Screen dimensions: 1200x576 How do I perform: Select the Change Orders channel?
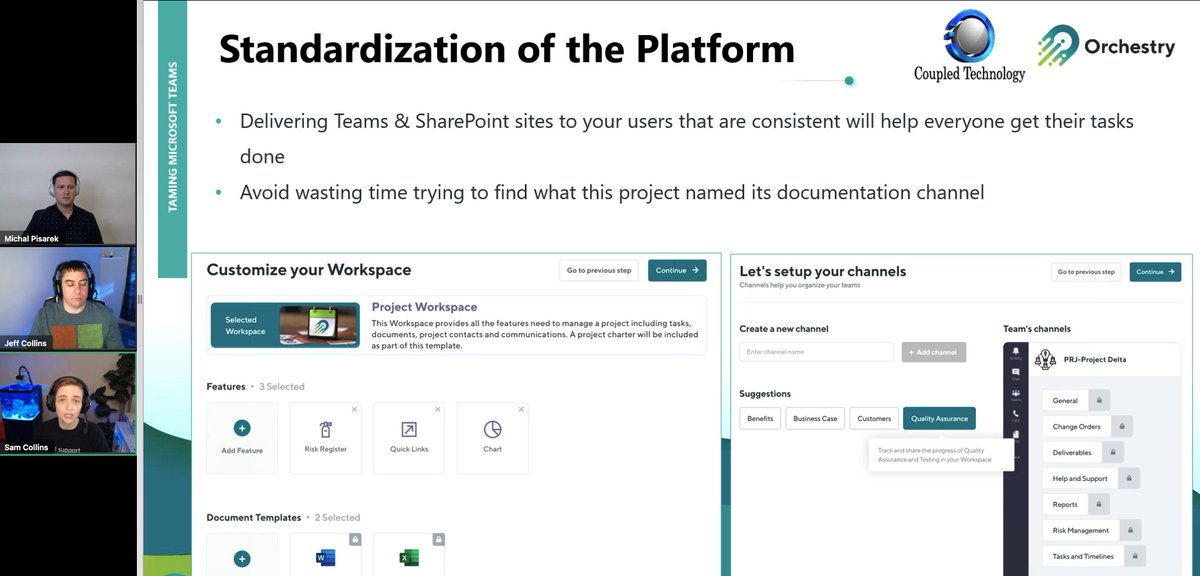pyautogui.click(x=1076, y=426)
